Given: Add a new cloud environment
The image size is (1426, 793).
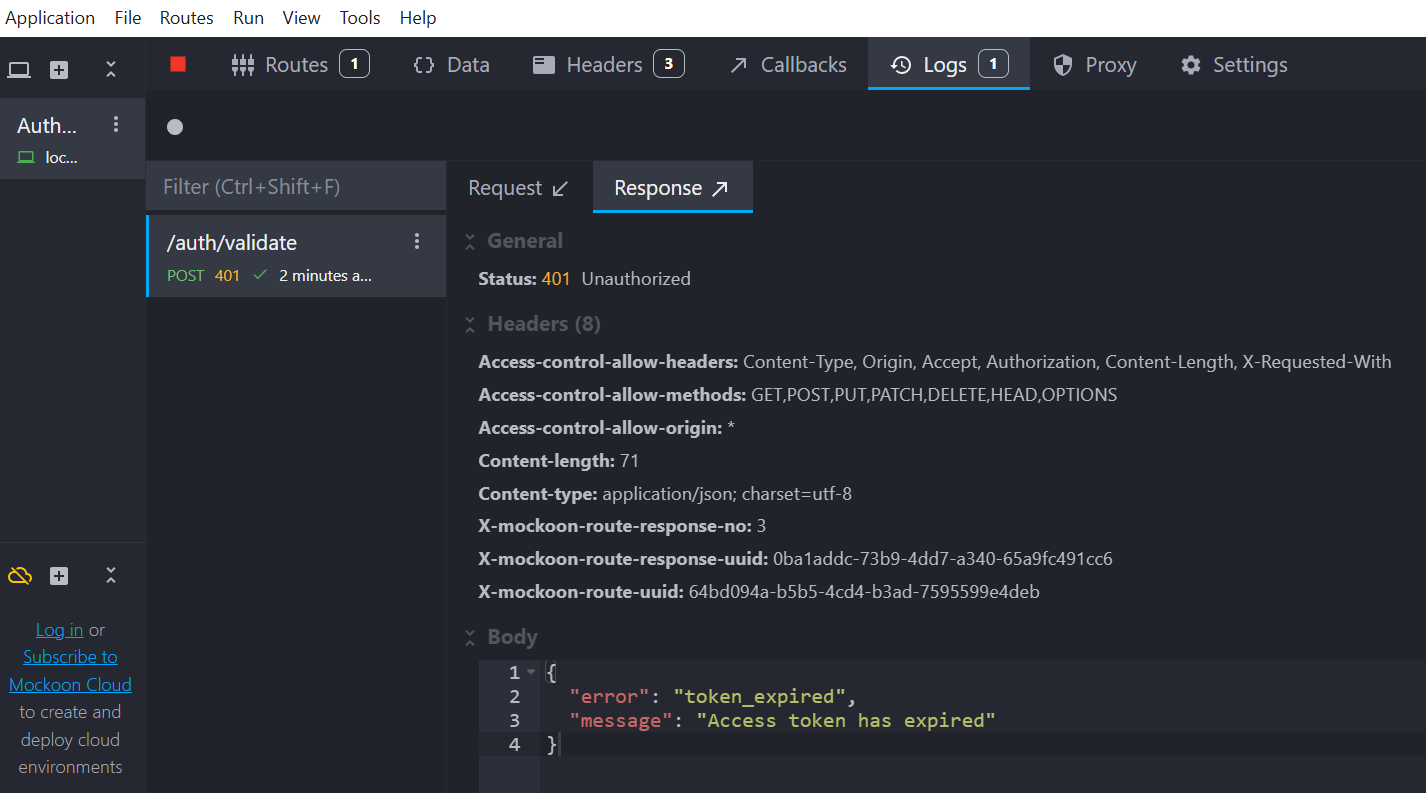Looking at the screenshot, I should (59, 576).
